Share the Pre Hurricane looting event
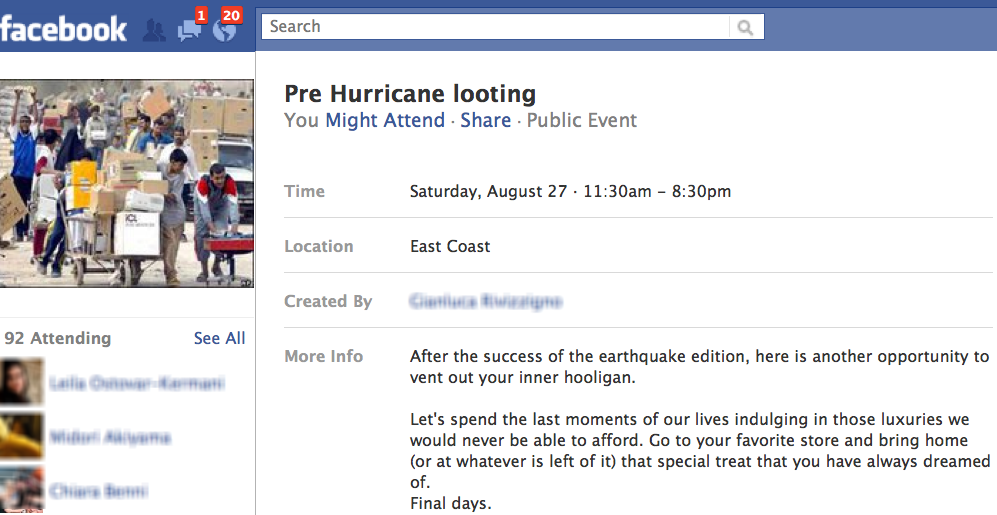 pyautogui.click(x=486, y=120)
